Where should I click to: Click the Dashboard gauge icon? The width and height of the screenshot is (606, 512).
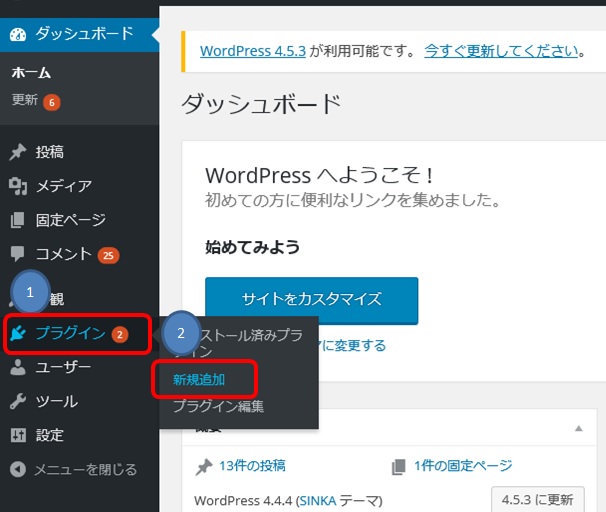point(18,34)
